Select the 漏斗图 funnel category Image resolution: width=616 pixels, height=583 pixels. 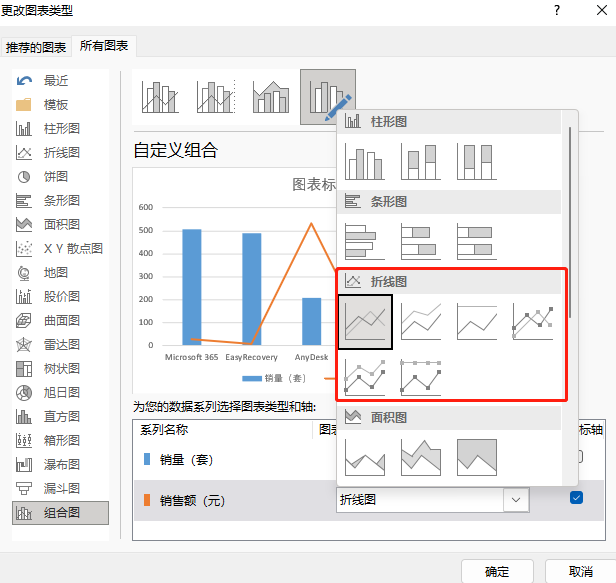(x=60, y=489)
